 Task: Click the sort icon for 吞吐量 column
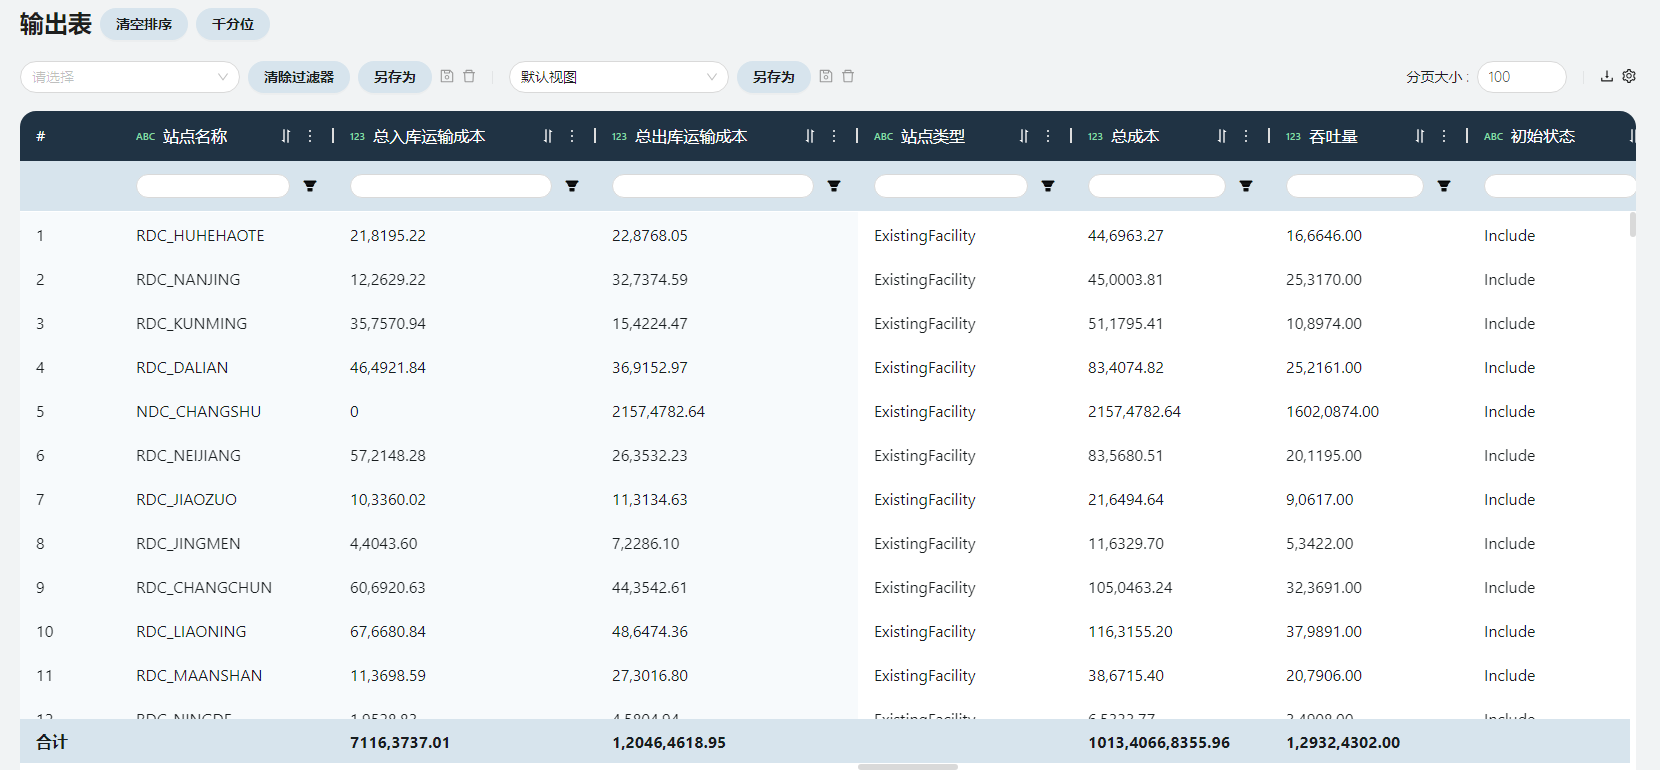click(x=1420, y=136)
